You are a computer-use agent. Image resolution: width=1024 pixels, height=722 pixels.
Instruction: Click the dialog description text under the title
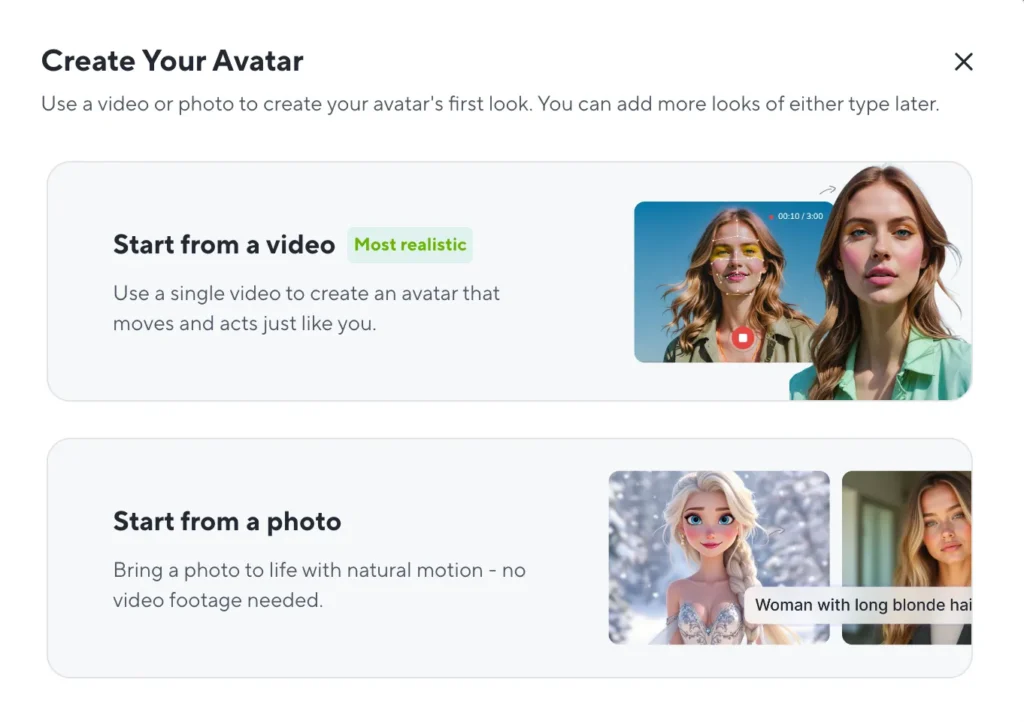pos(489,103)
